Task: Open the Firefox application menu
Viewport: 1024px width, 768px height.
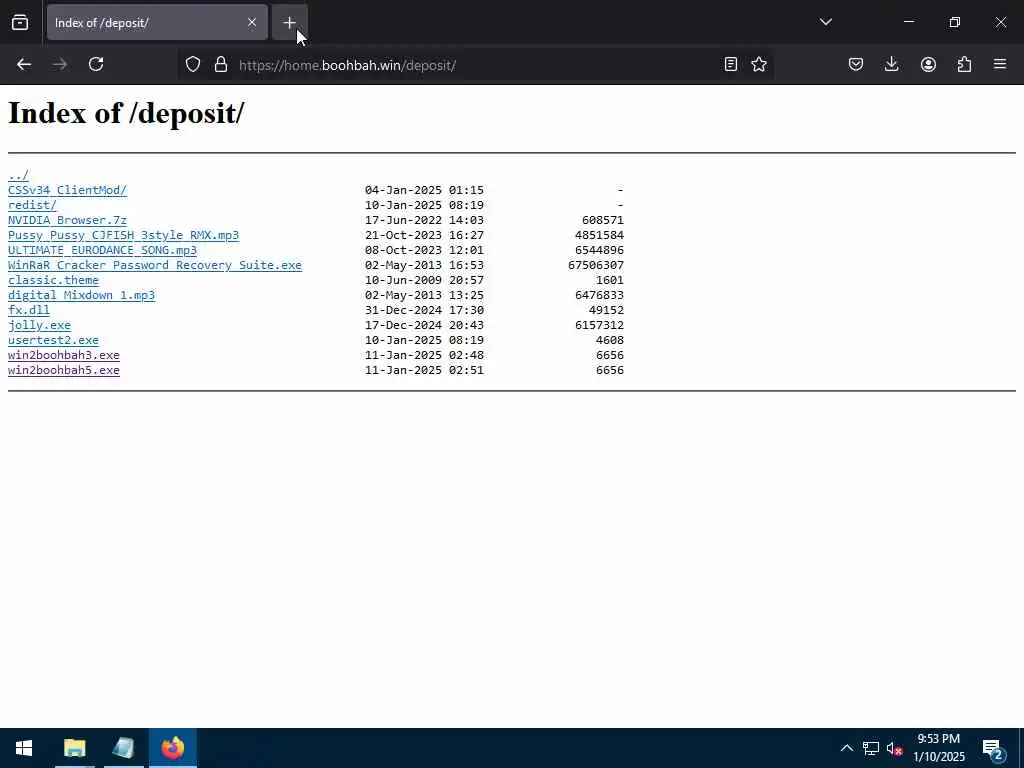Action: coord(1000,64)
